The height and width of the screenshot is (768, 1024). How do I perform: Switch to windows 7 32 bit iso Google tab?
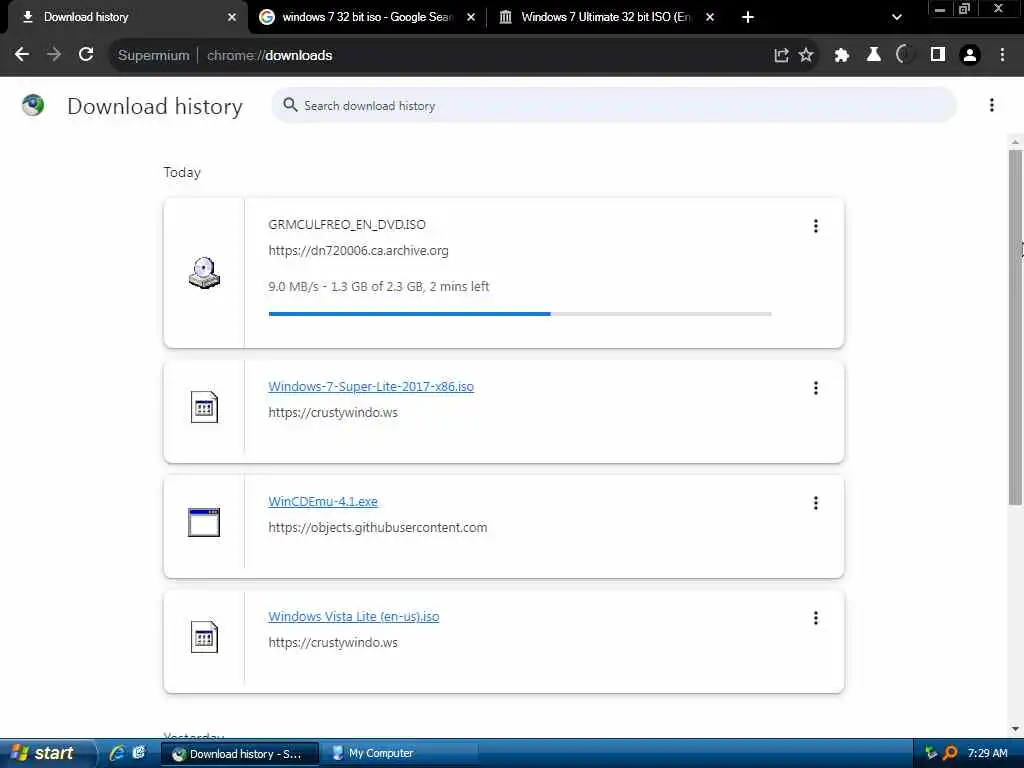click(367, 17)
